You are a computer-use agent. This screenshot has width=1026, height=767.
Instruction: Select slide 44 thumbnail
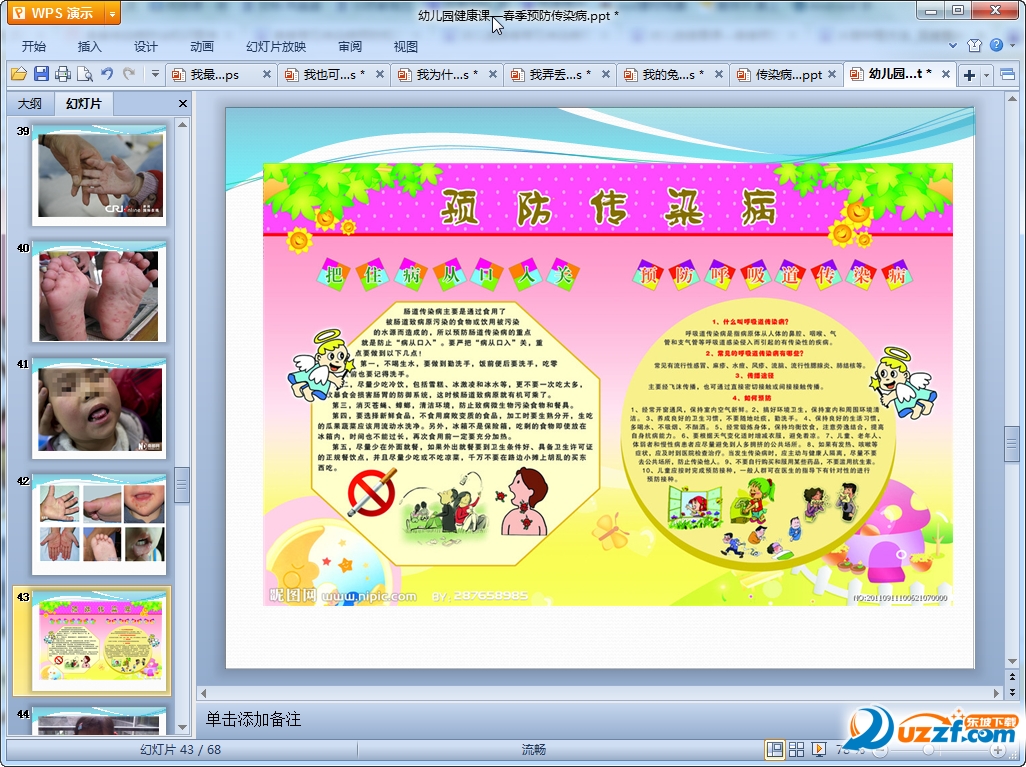tap(99, 721)
